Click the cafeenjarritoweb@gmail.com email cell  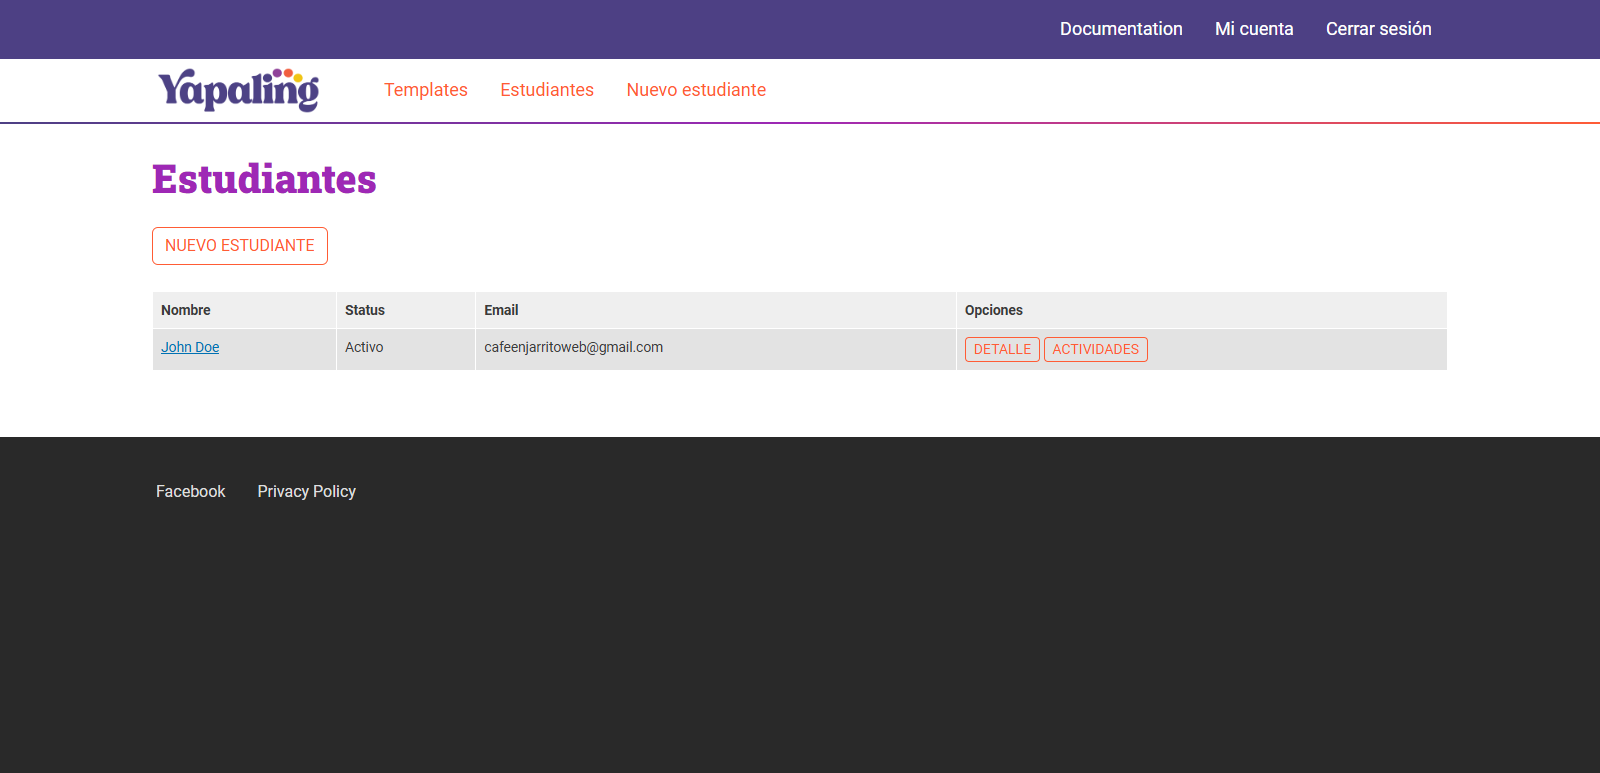[573, 347]
